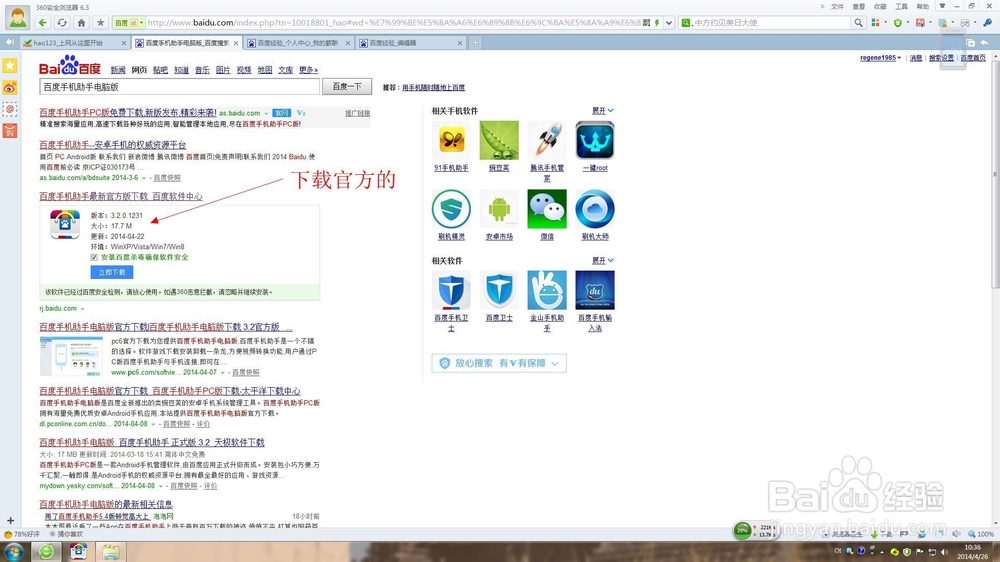Open the address bar history dropdown
The height and width of the screenshot is (562, 1000).
point(669,23)
